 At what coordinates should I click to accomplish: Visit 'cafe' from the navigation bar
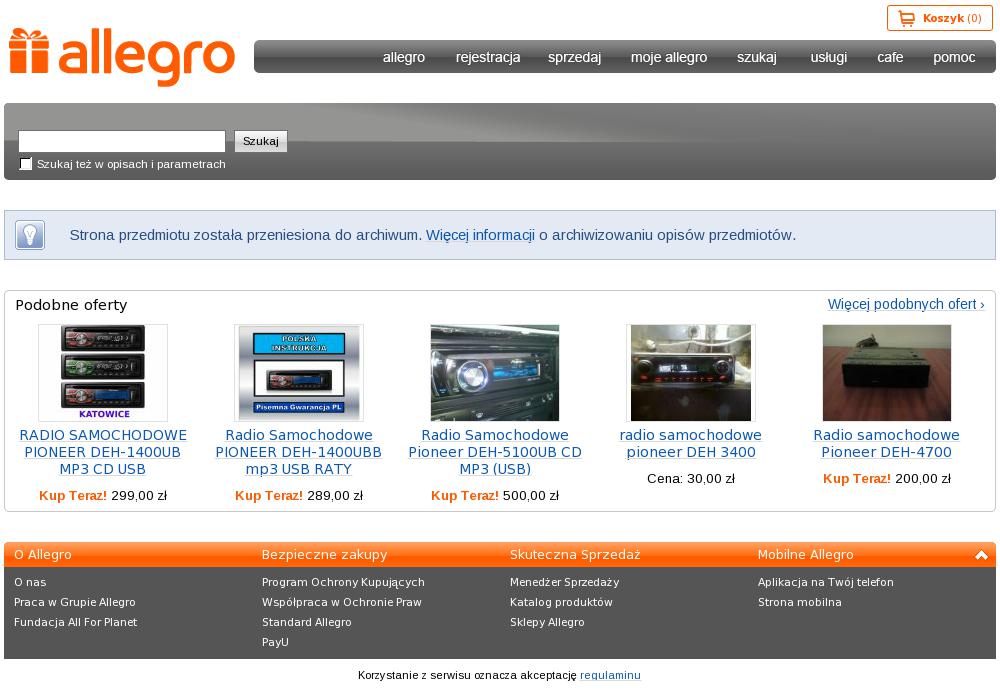tap(890, 57)
